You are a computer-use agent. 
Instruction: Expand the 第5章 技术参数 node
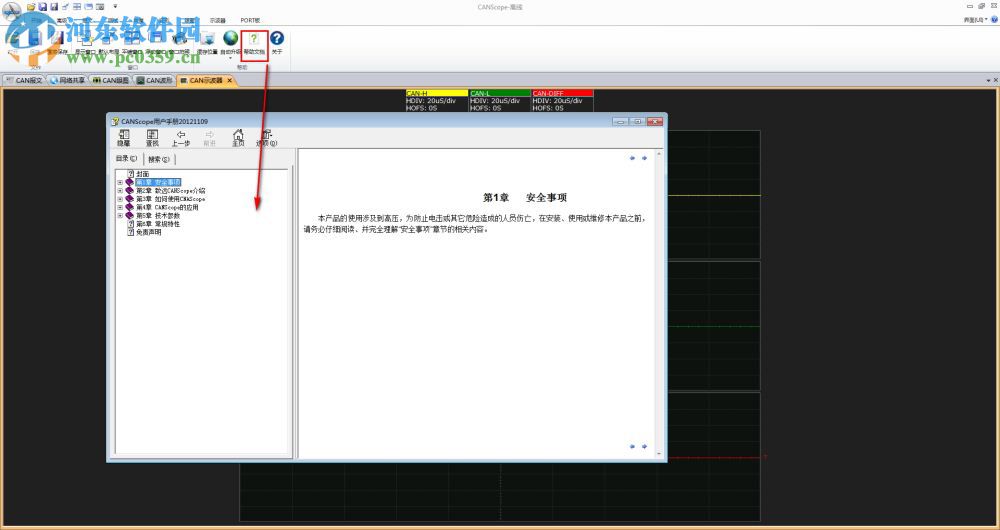coord(120,216)
